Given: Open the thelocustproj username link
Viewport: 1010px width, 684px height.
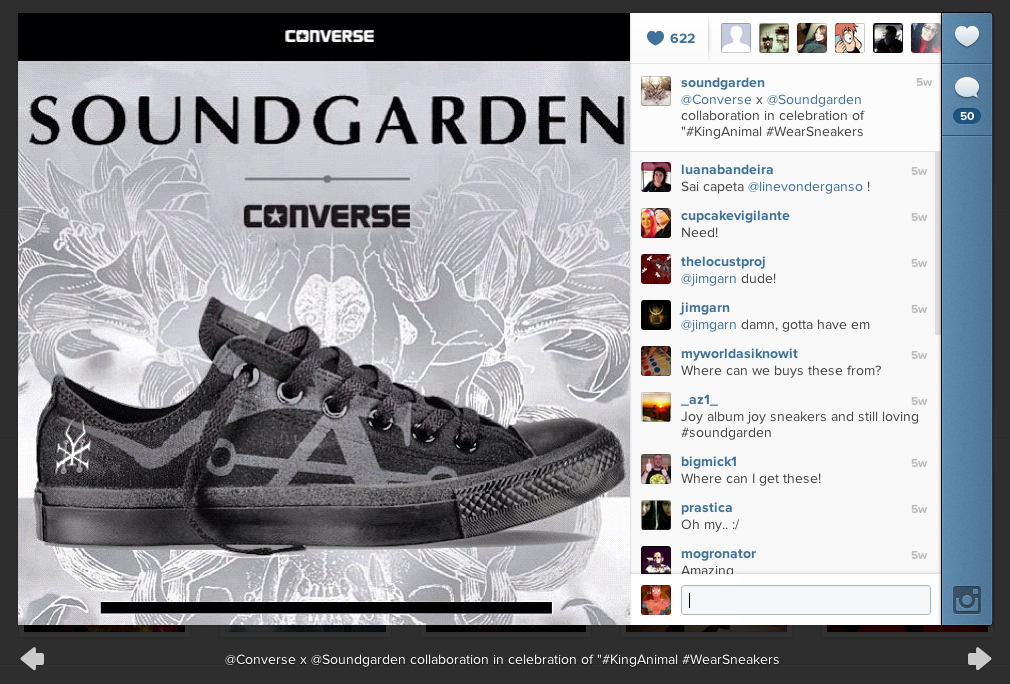Looking at the screenshot, I should click(x=723, y=261).
